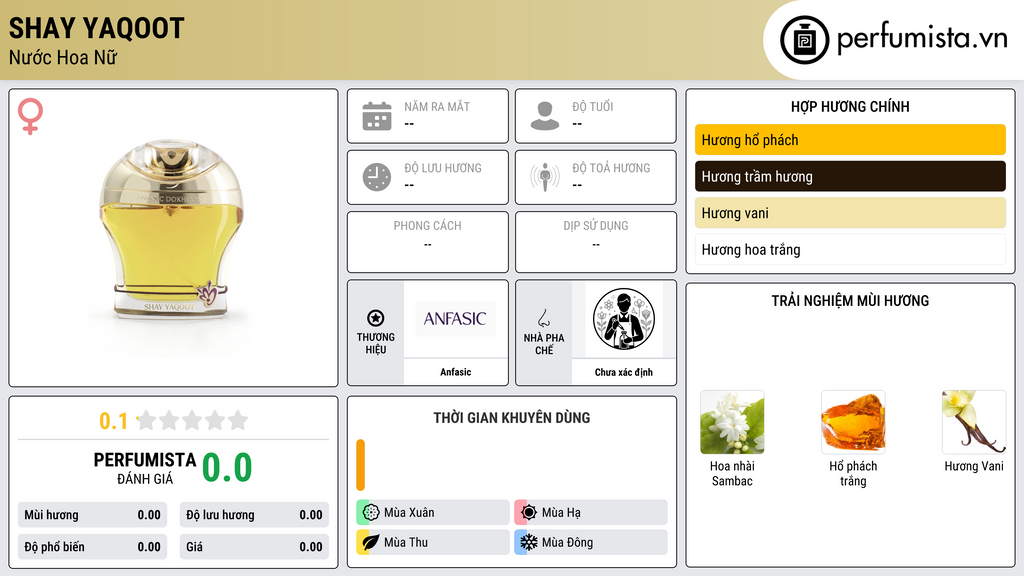The image size is (1024, 576).
Task: Select the Hương trầm hương accord bar
Action: point(850,176)
